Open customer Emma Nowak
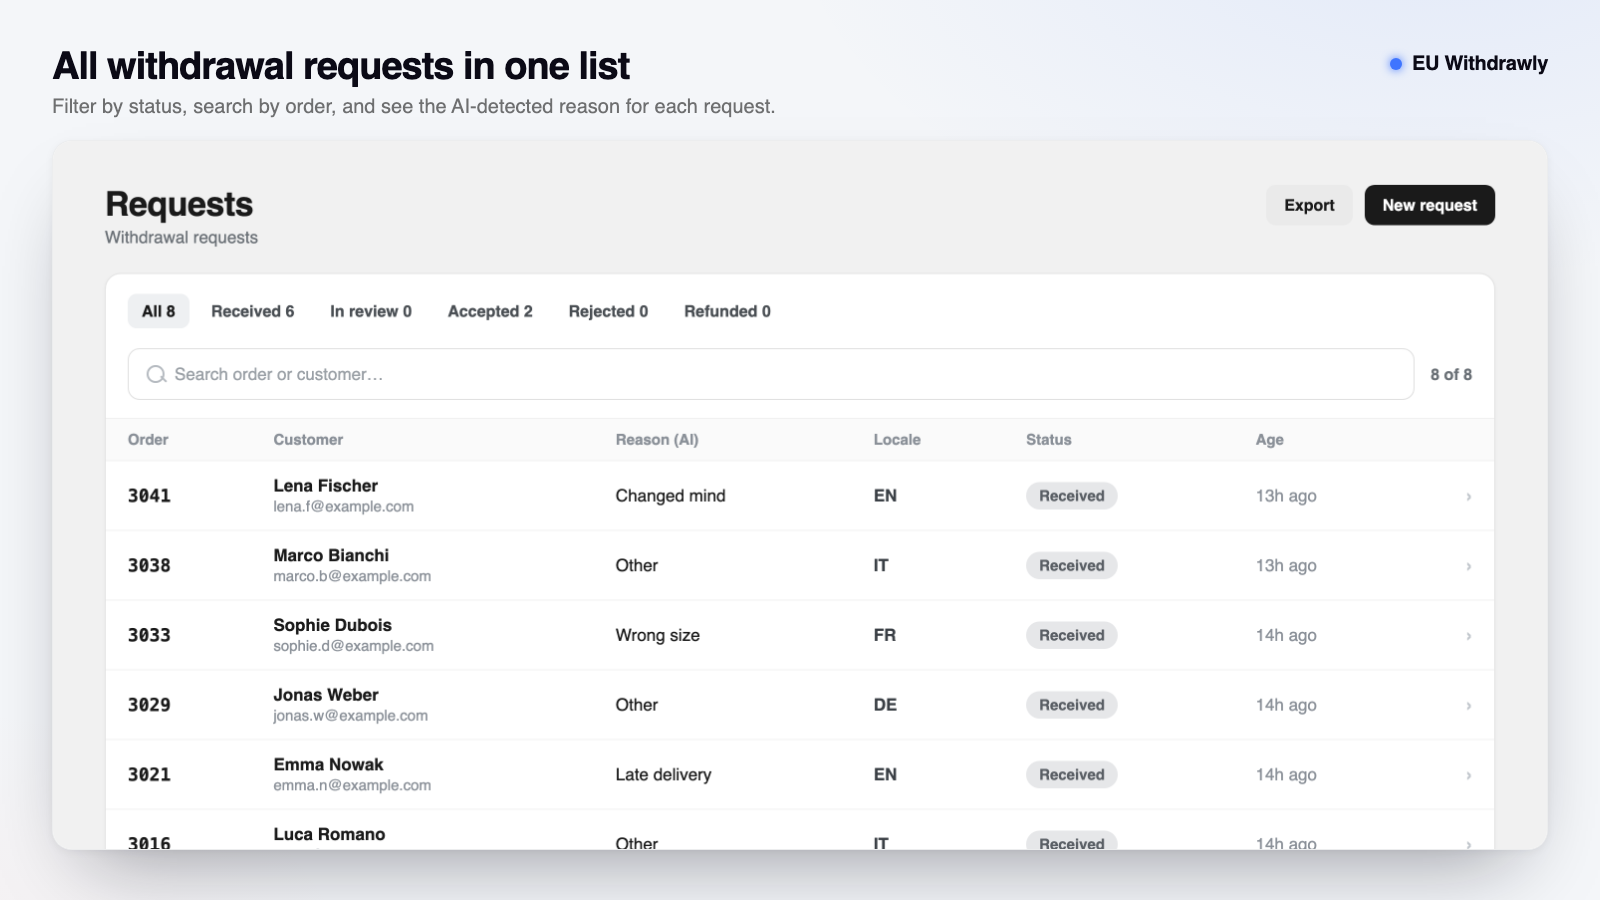1600x900 pixels. pos(328,765)
